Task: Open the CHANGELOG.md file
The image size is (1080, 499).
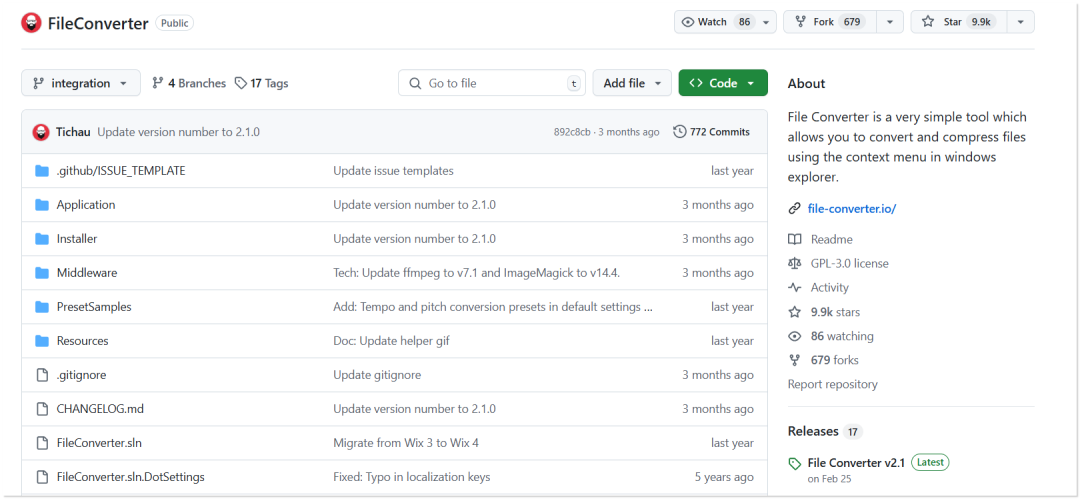Action: pos(100,409)
